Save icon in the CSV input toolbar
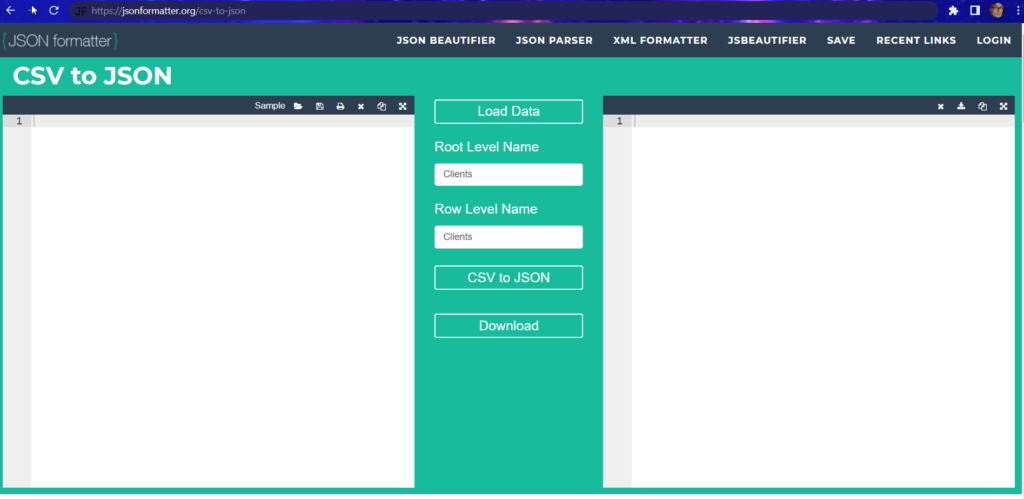Screen dimensions: 1024x499 pos(319,106)
